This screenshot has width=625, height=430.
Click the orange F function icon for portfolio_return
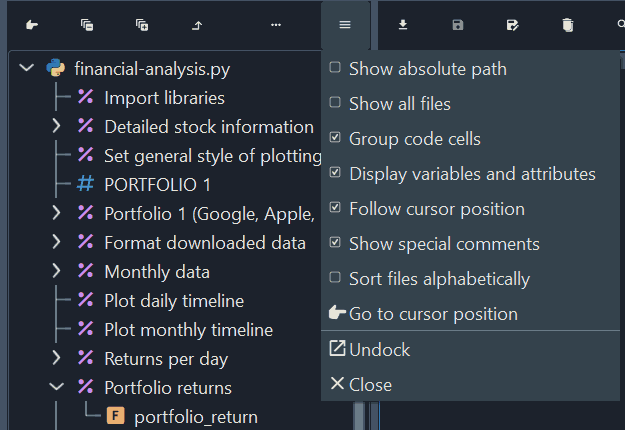116,416
